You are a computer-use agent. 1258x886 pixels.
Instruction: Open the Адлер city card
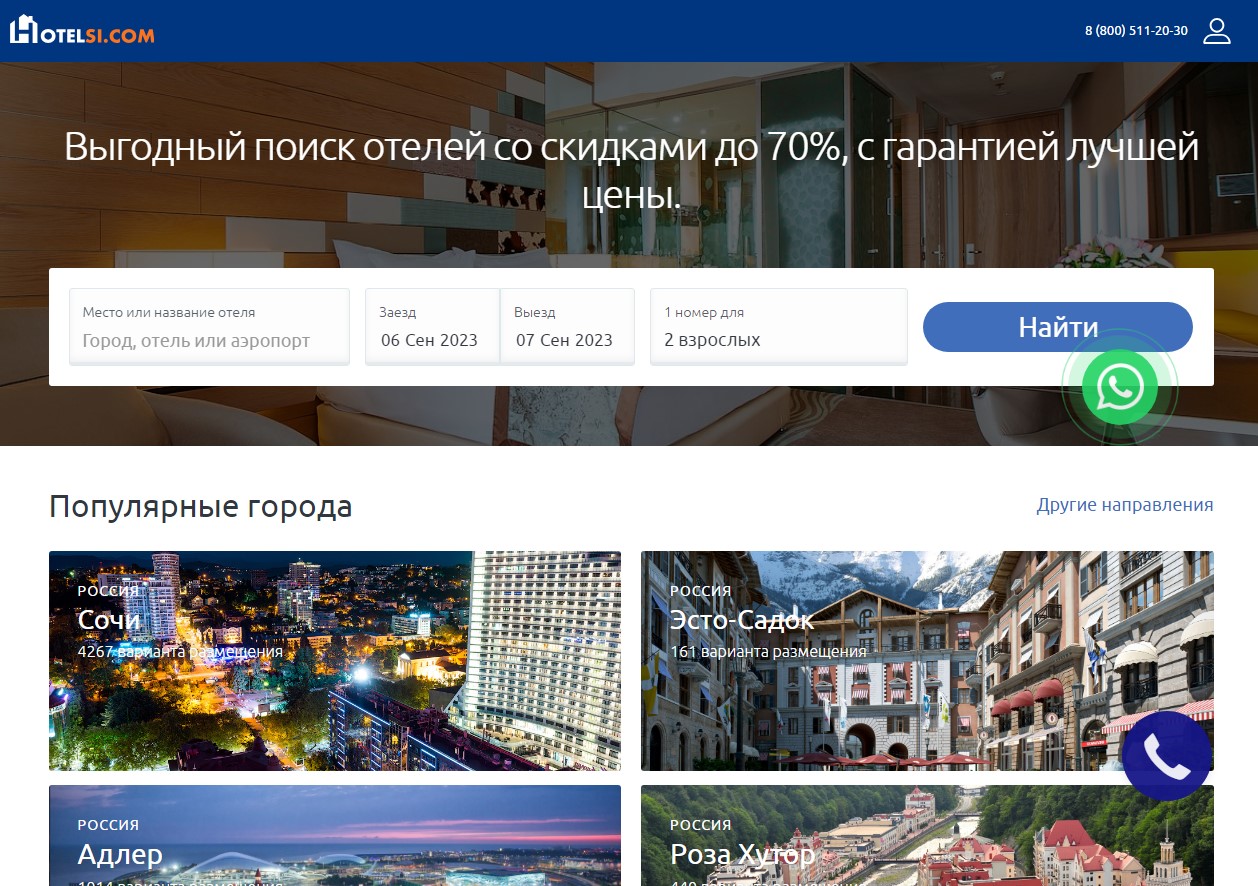point(335,835)
